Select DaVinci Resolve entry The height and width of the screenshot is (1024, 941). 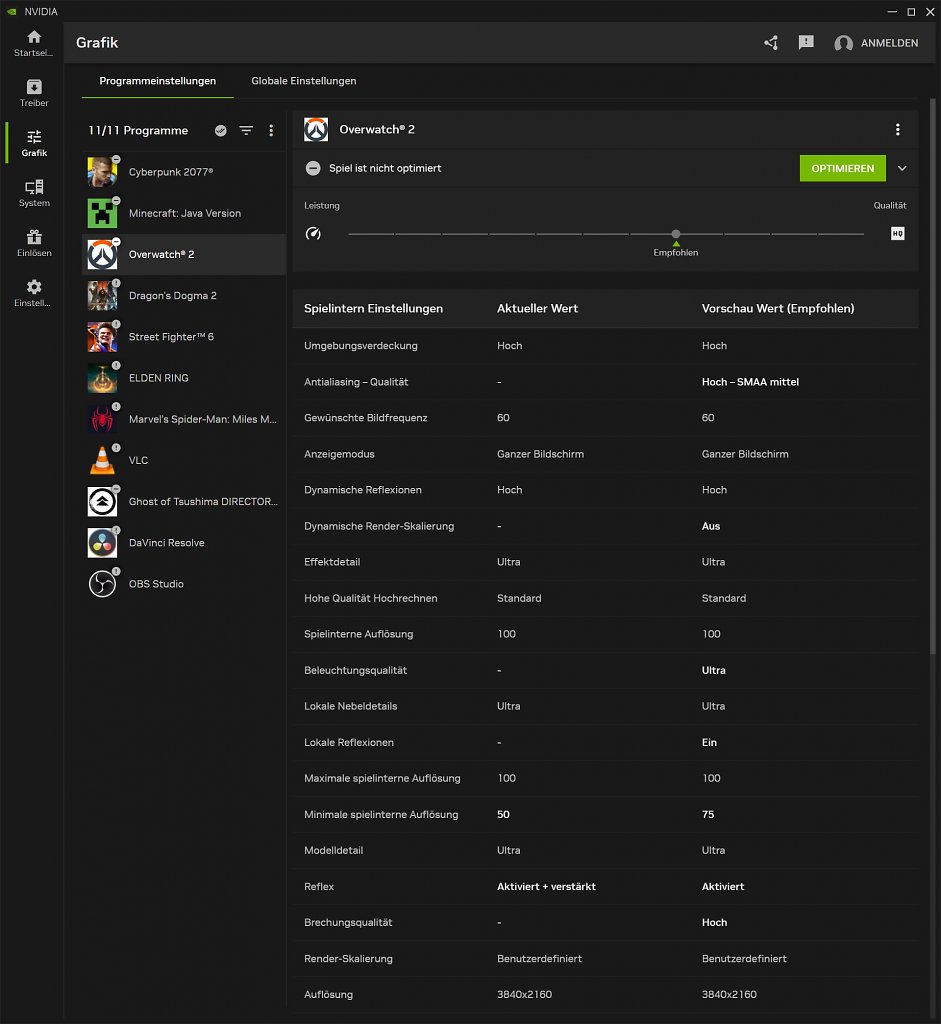coord(184,543)
